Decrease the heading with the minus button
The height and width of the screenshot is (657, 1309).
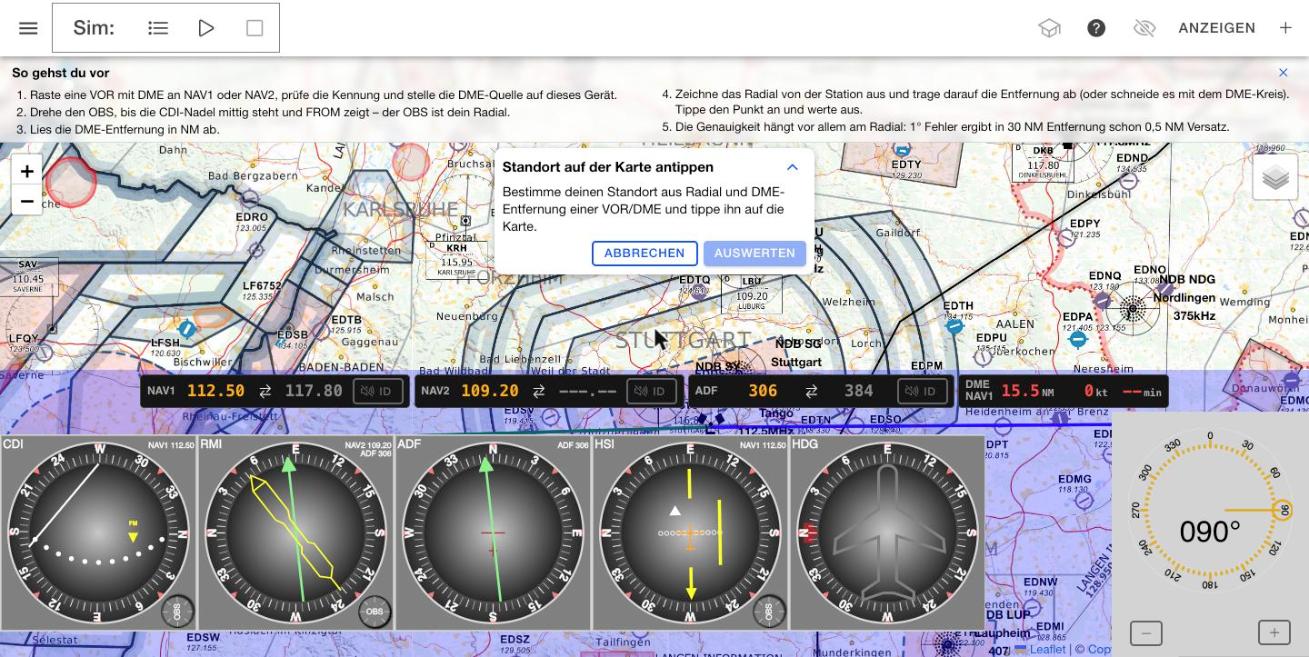[1146, 633]
